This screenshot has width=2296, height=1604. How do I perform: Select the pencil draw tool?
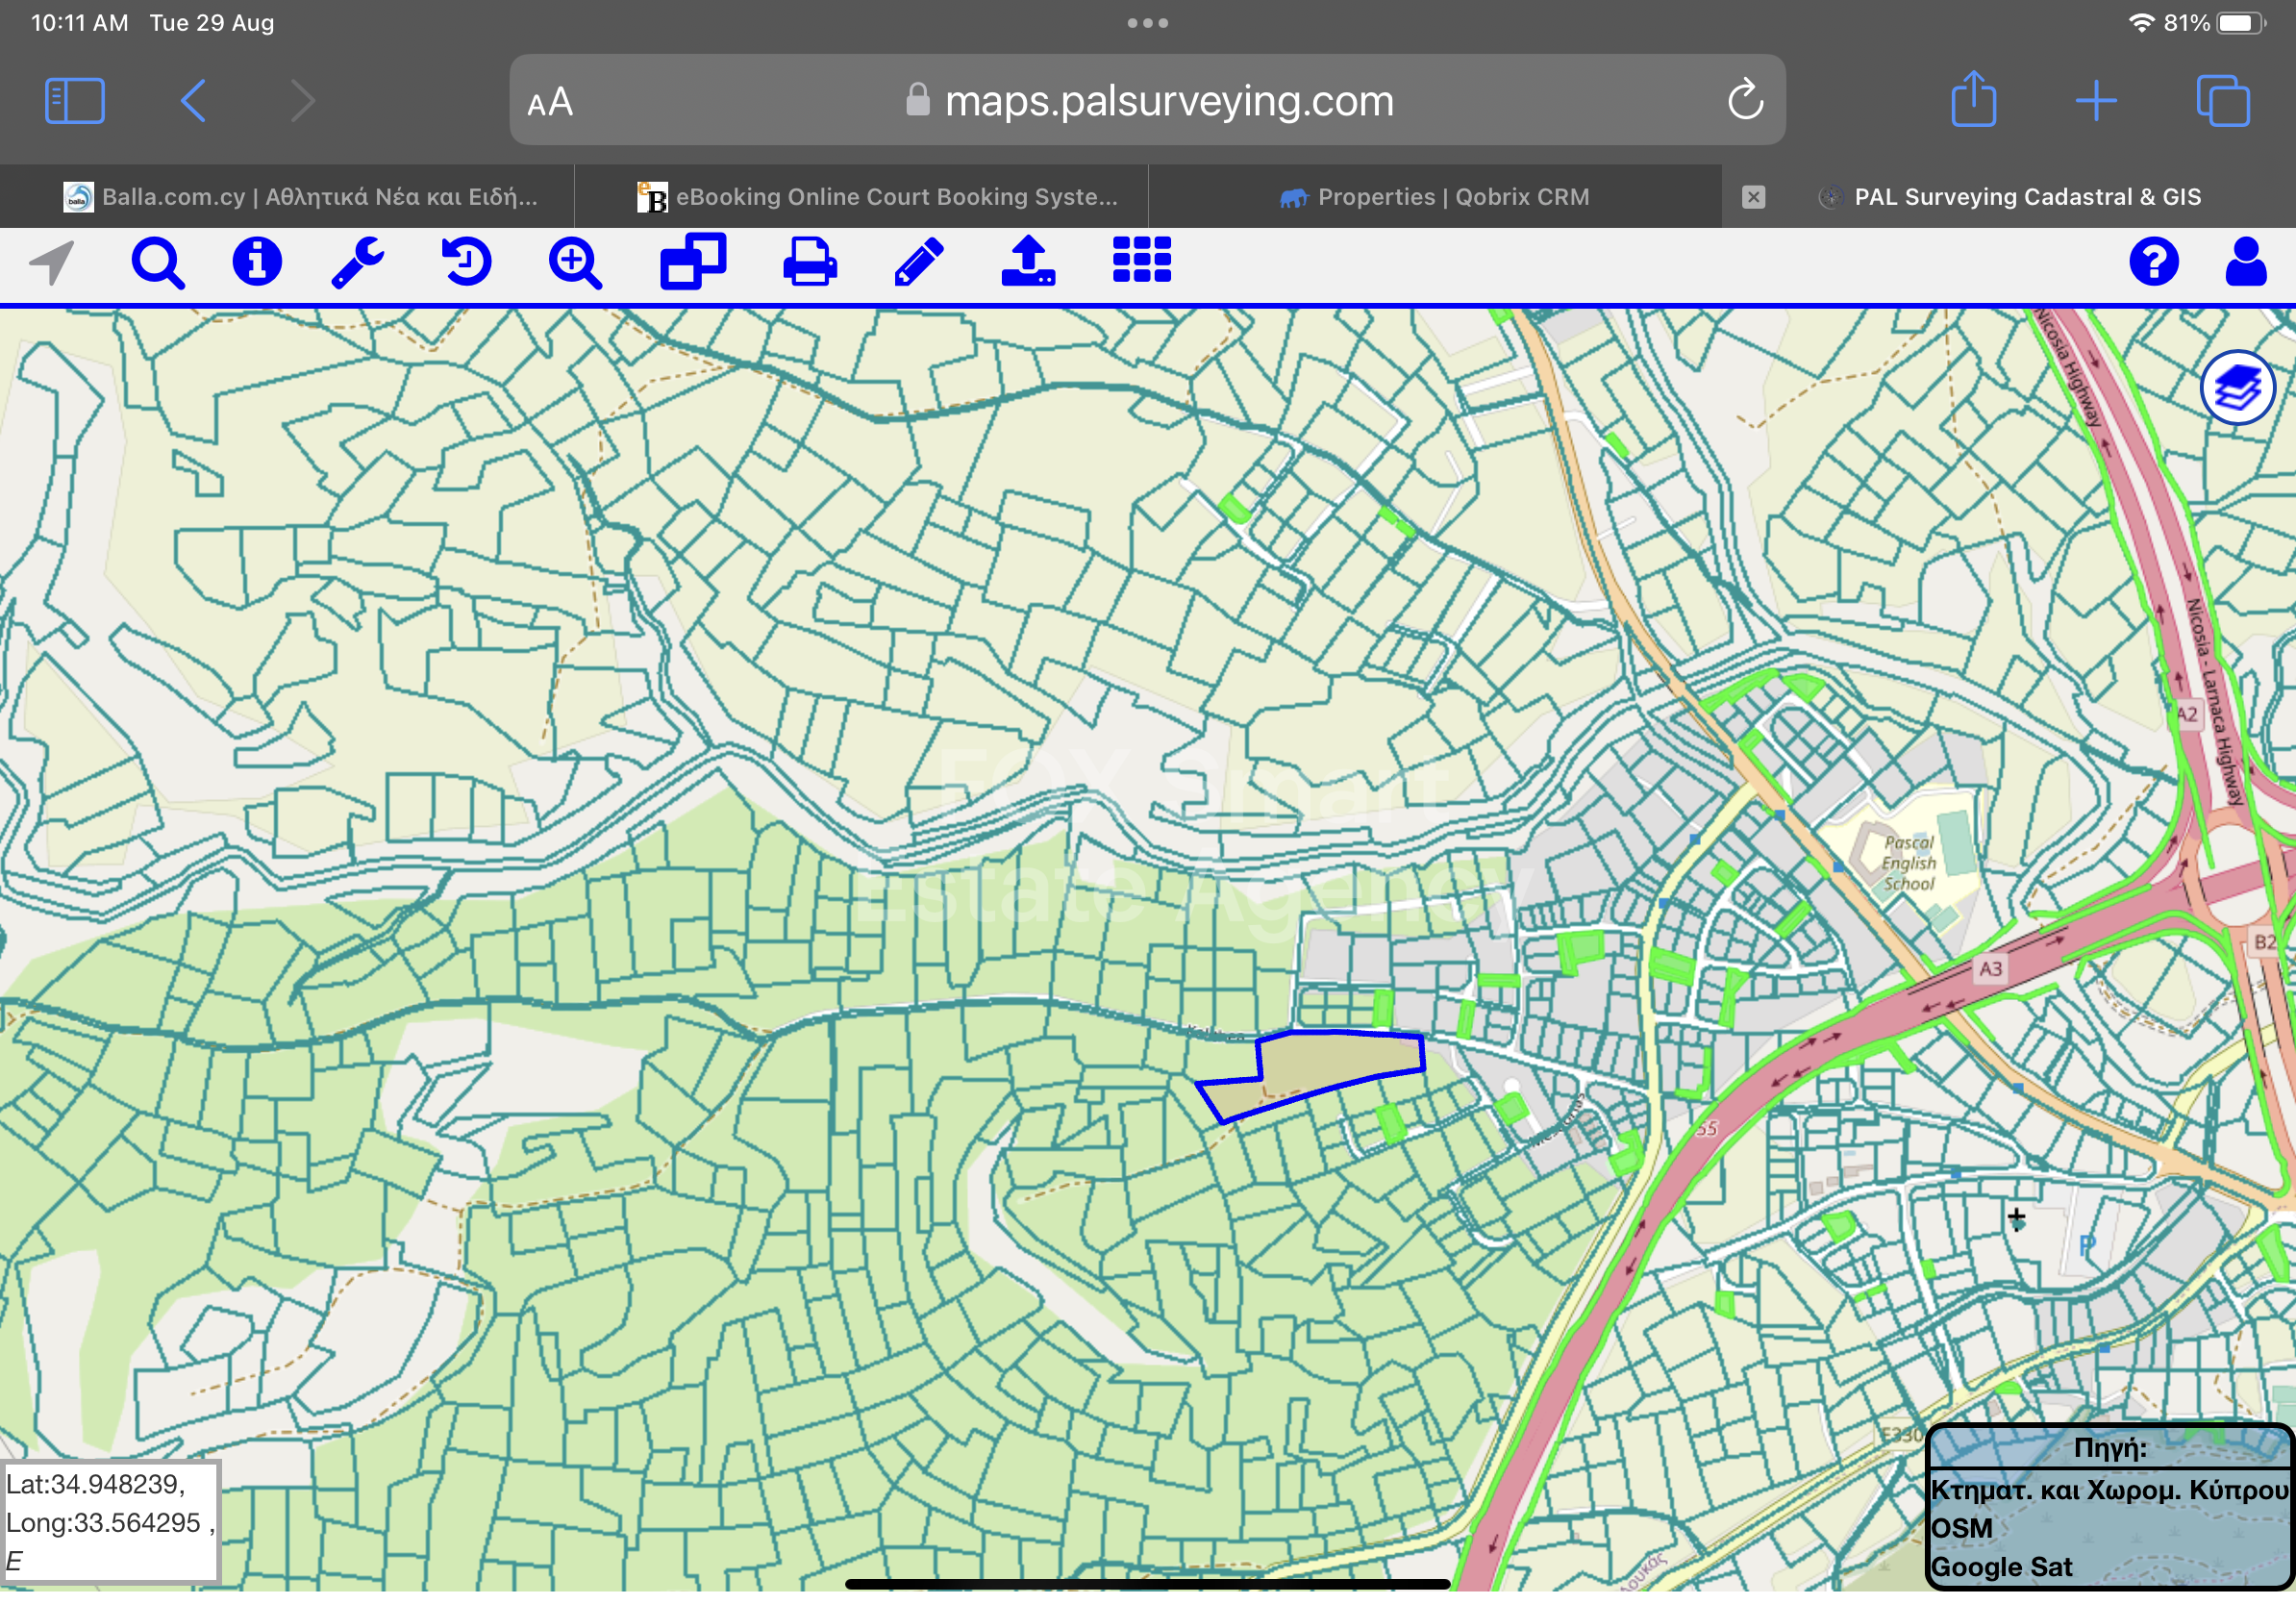click(x=919, y=262)
